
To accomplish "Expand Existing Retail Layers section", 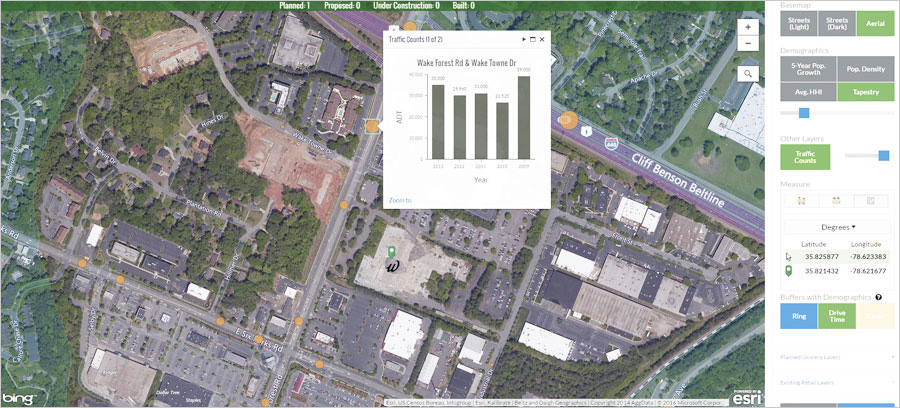I will (x=837, y=382).
